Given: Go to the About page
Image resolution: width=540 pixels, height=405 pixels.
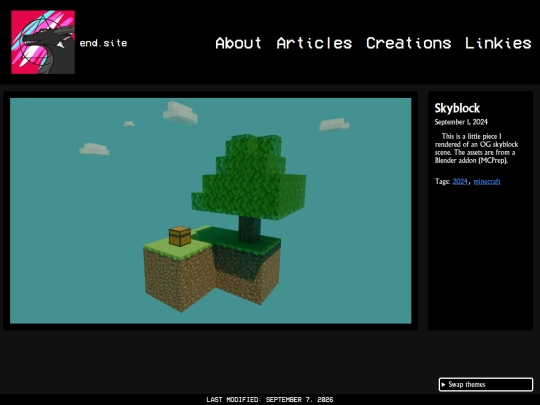Looking at the screenshot, I should [x=238, y=43].
